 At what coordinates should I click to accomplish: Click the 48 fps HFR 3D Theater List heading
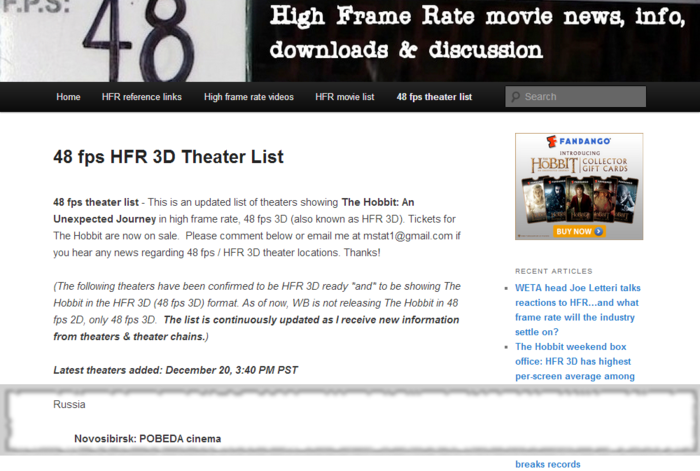click(x=168, y=157)
